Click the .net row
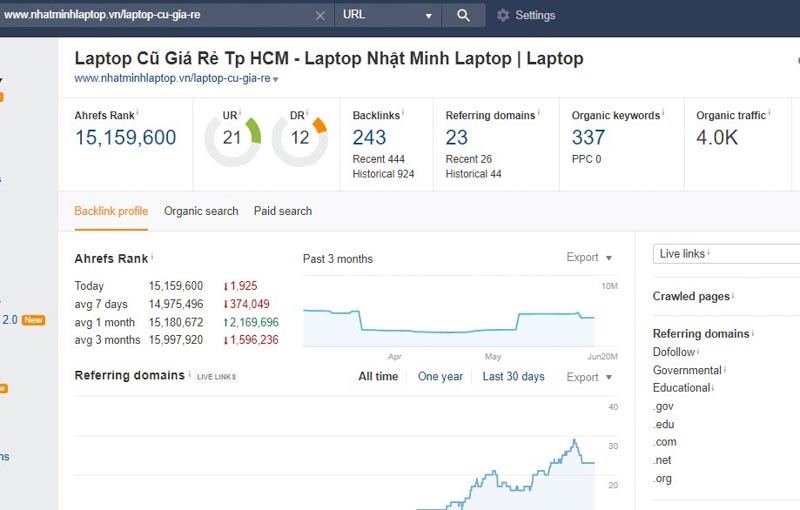 click(662, 460)
